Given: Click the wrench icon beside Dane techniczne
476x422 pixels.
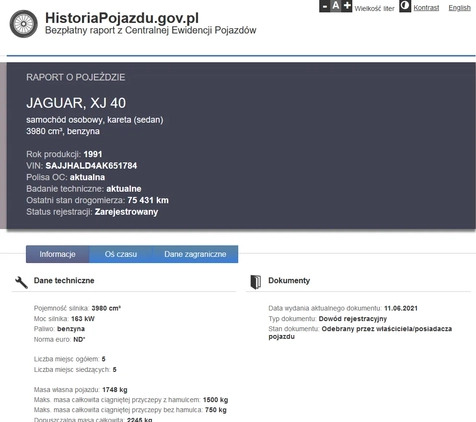Looking at the screenshot, I should pos(21,282).
